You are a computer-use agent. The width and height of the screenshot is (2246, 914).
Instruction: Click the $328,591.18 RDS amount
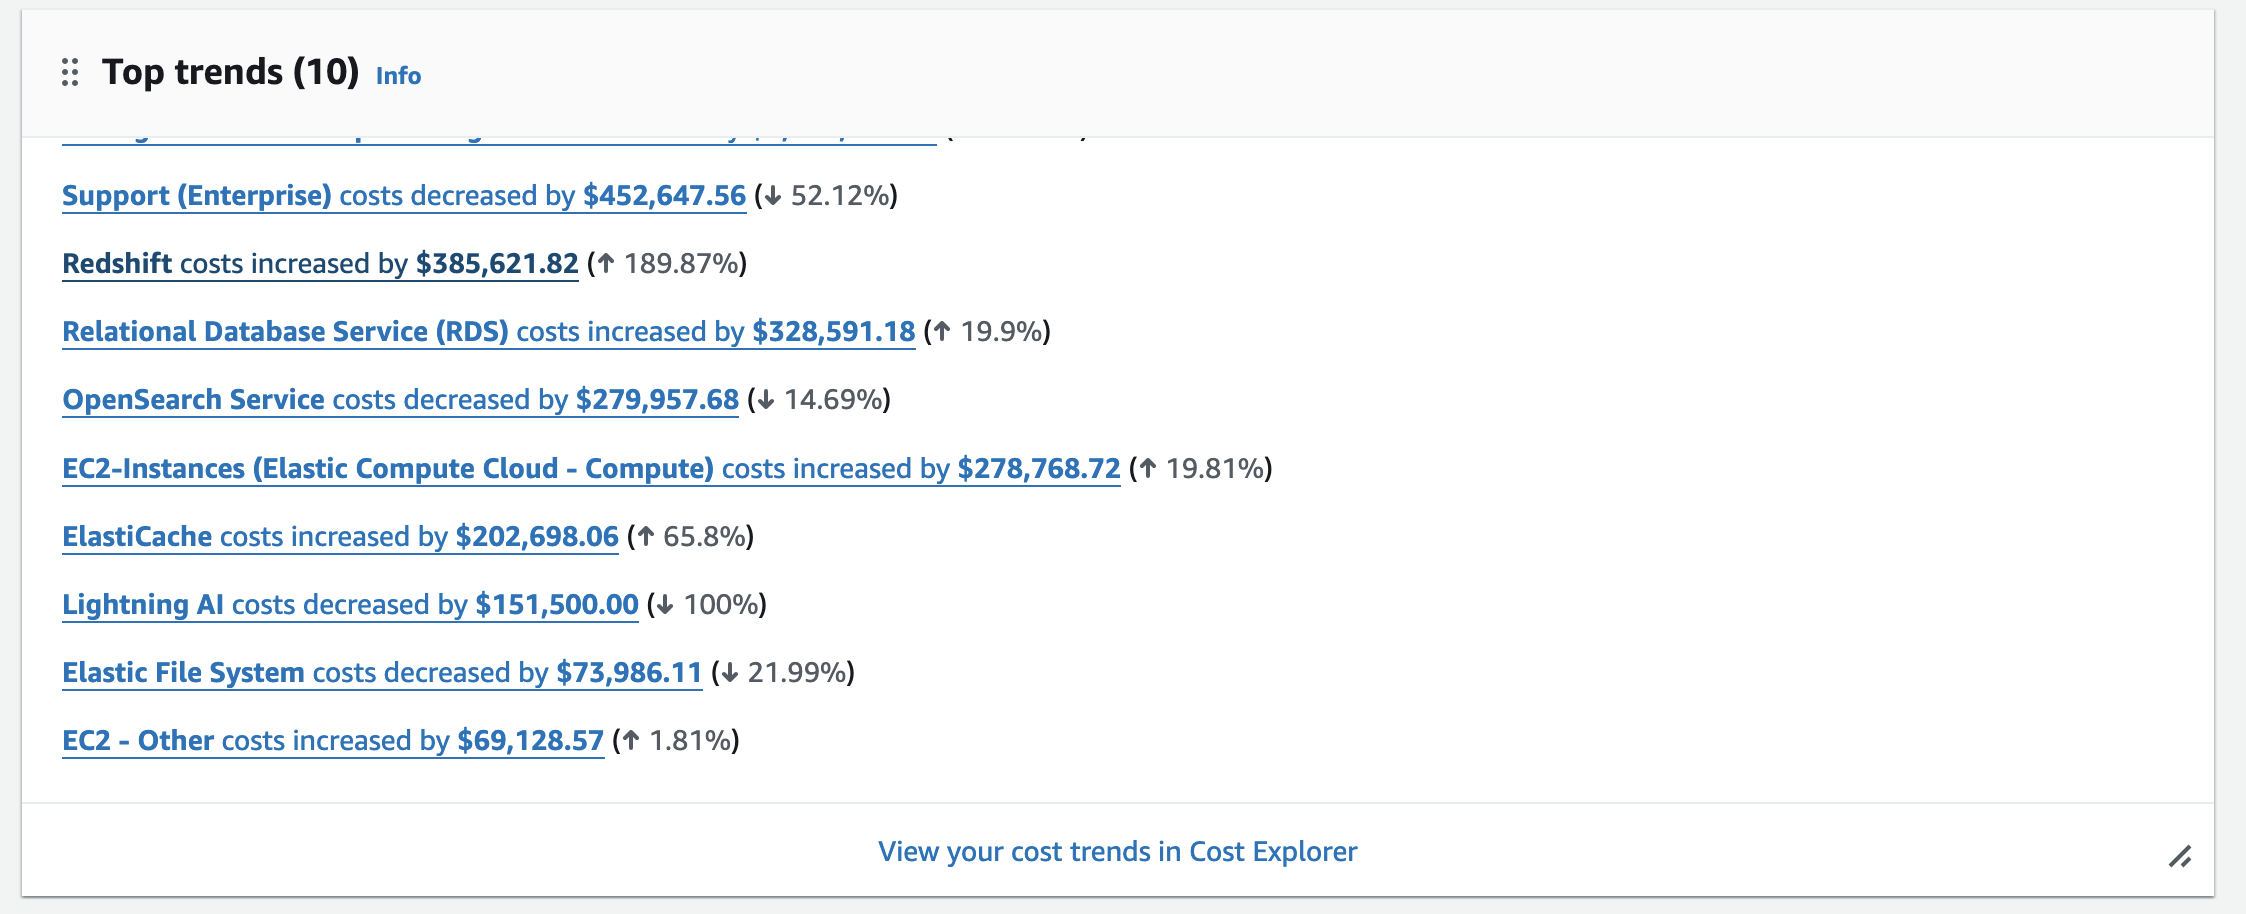click(x=834, y=331)
